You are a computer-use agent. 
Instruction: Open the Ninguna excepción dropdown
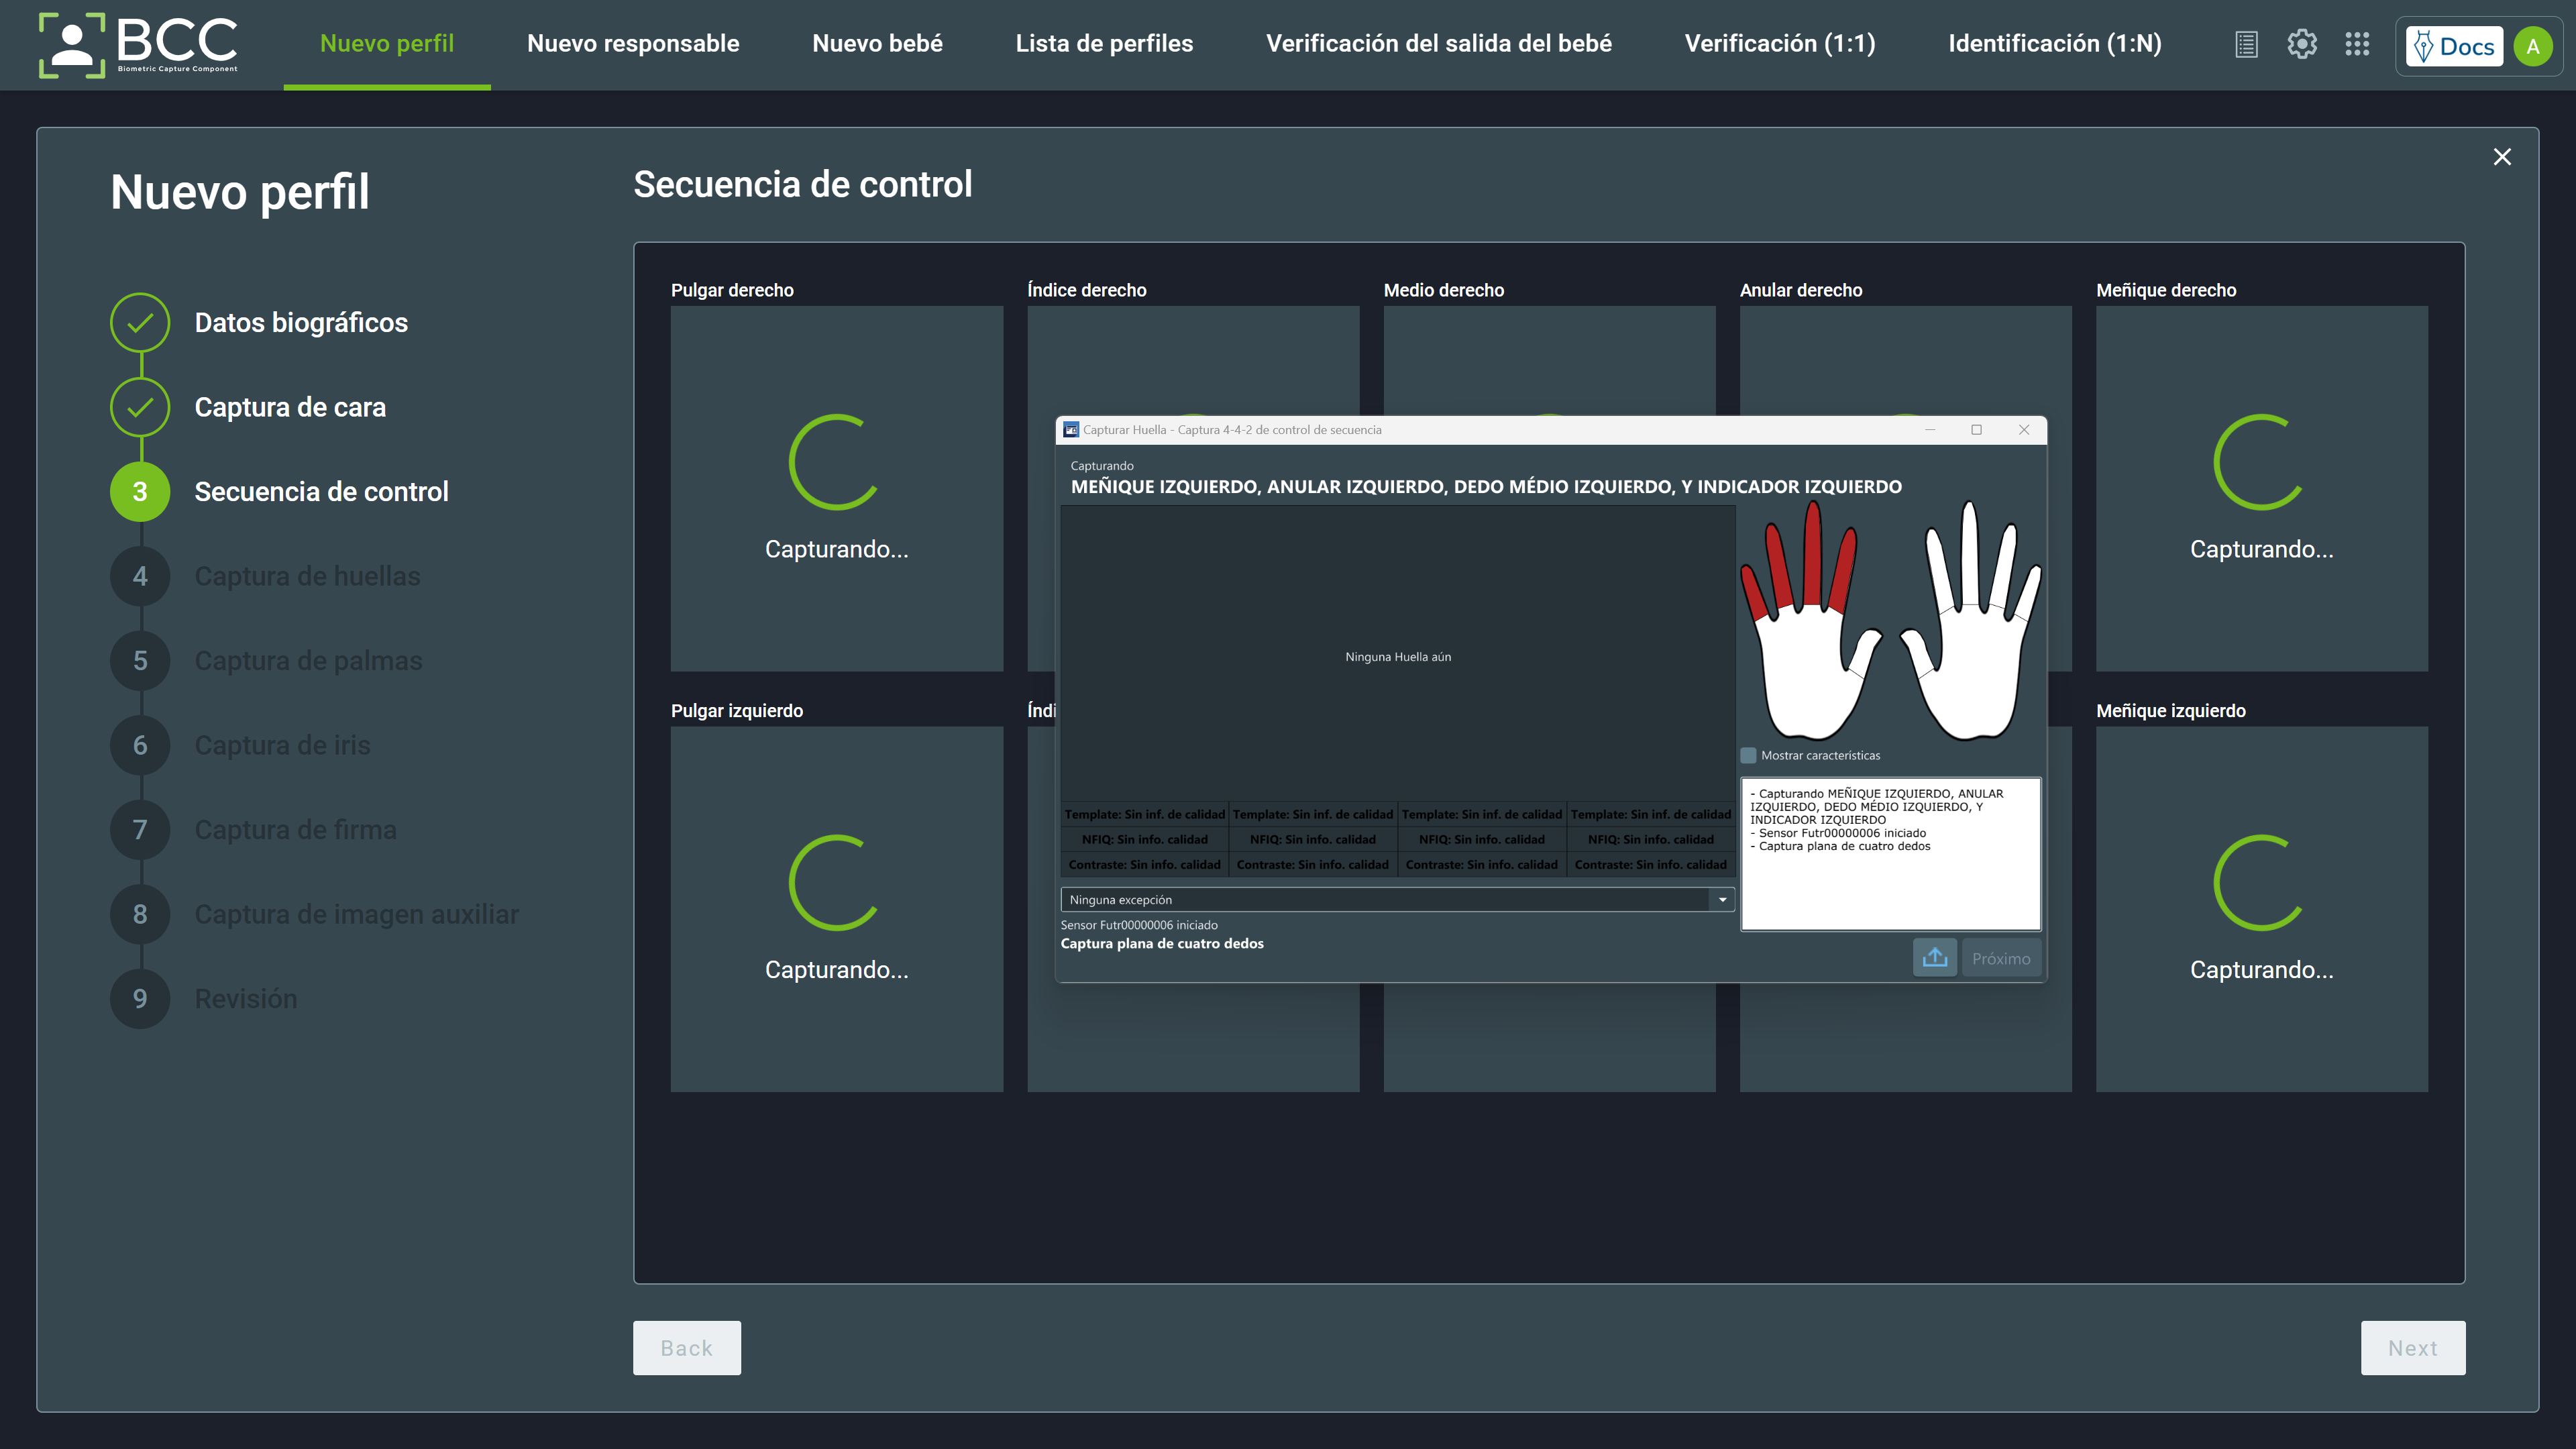tap(1397, 899)
